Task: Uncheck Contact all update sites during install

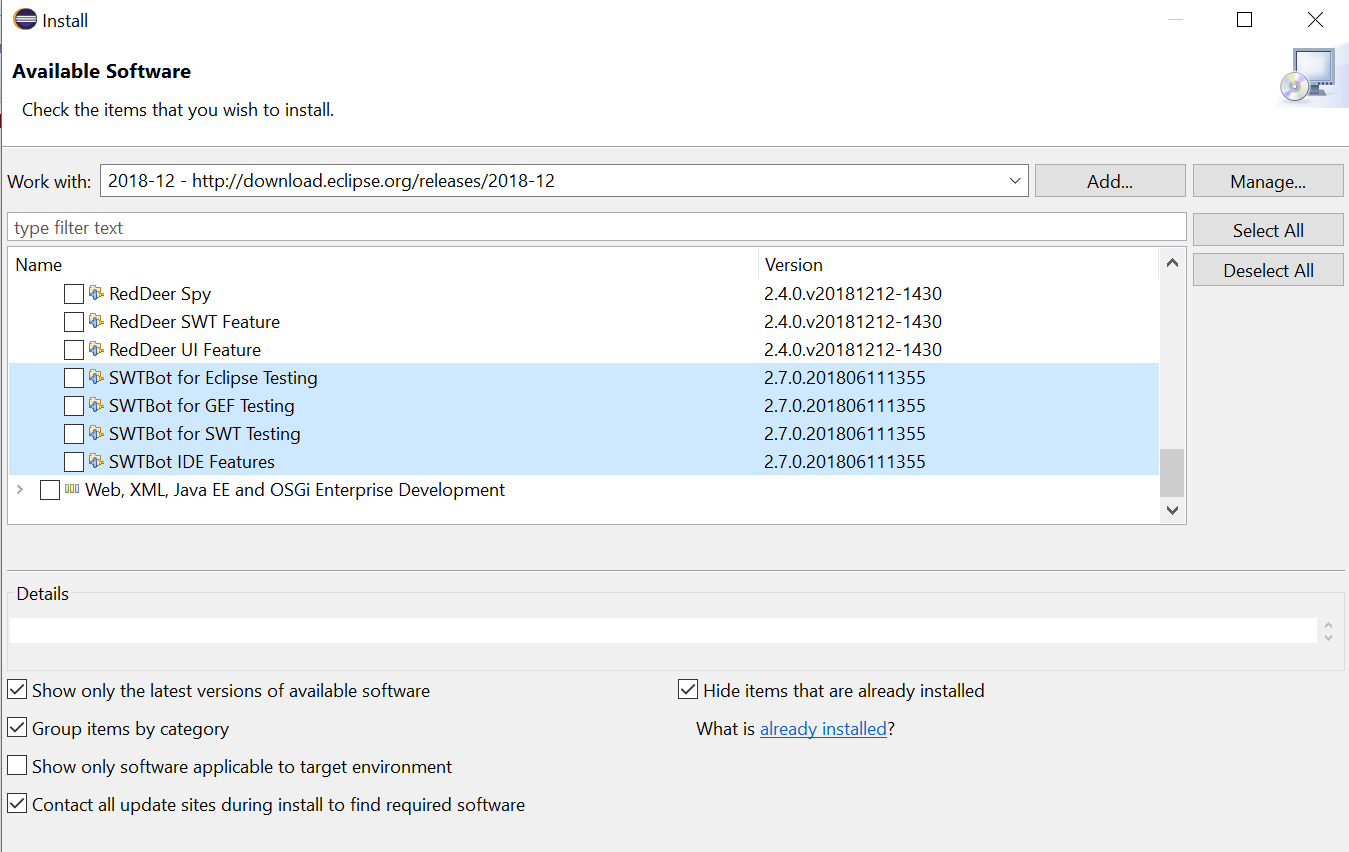Action: [17, 804]
